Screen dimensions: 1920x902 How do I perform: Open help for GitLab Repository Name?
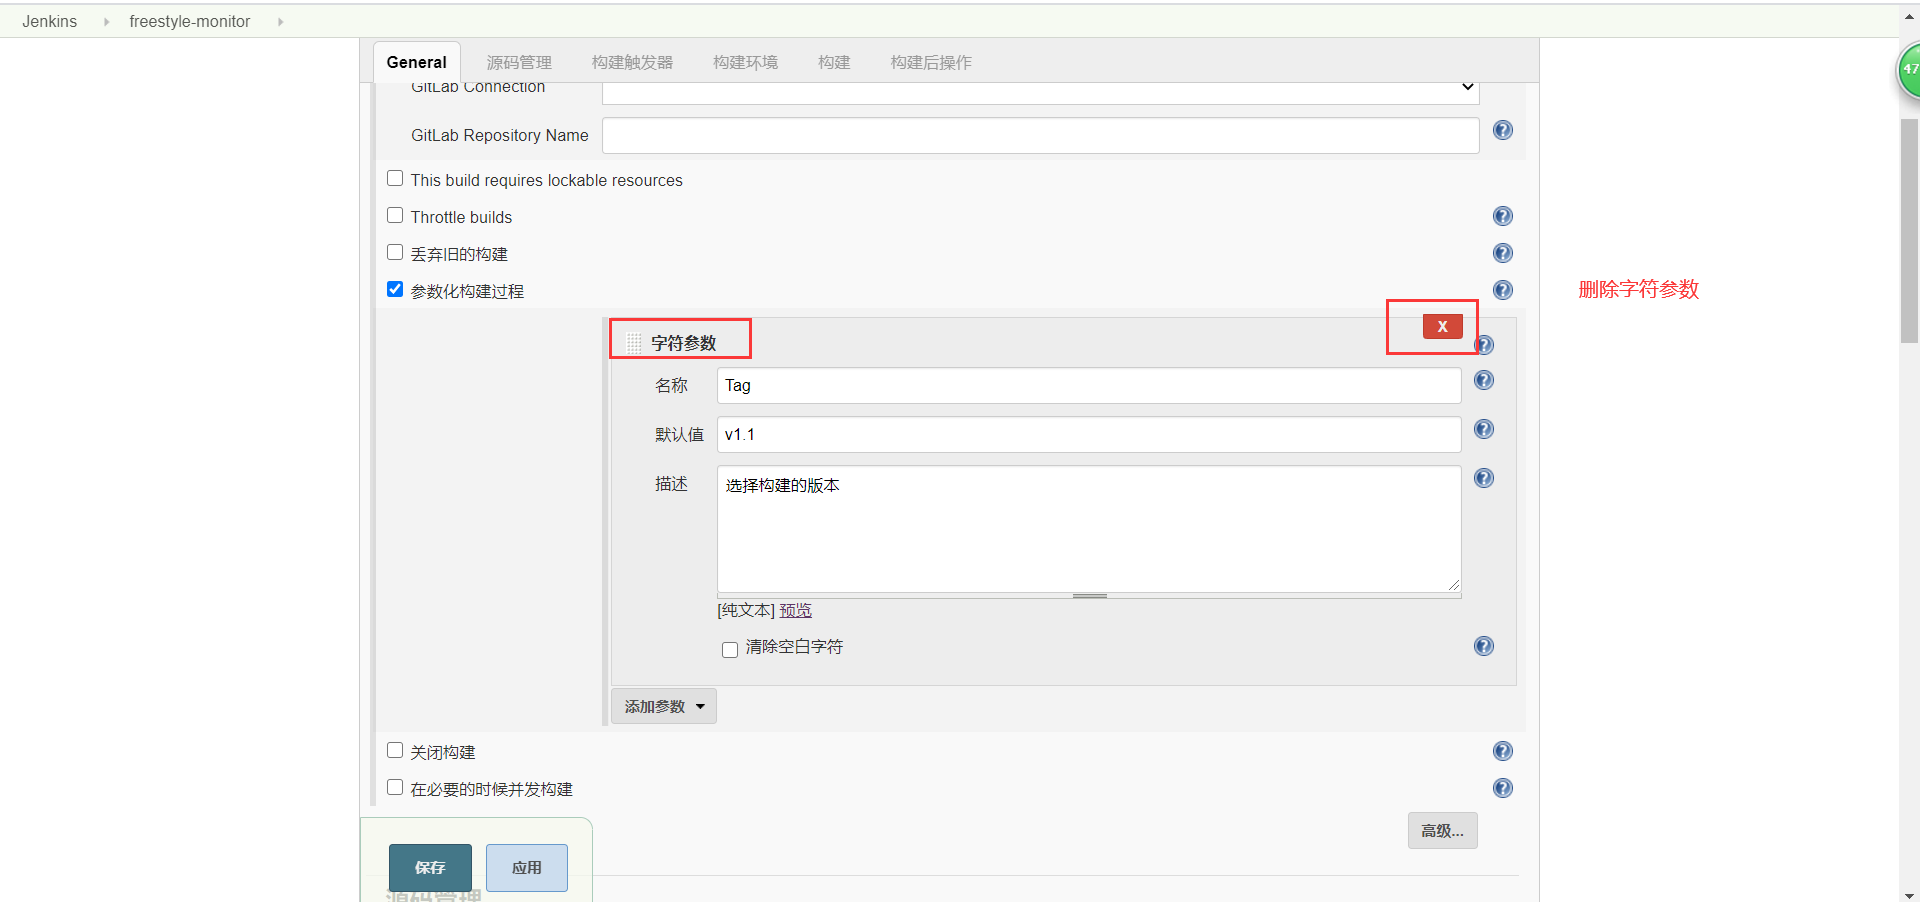click(1502, 130)
